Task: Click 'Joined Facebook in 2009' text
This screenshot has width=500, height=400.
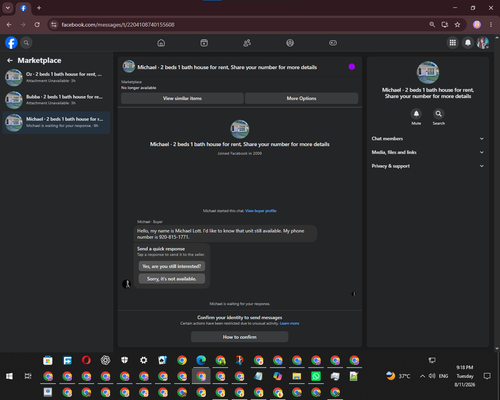Action: click(240, 153)
